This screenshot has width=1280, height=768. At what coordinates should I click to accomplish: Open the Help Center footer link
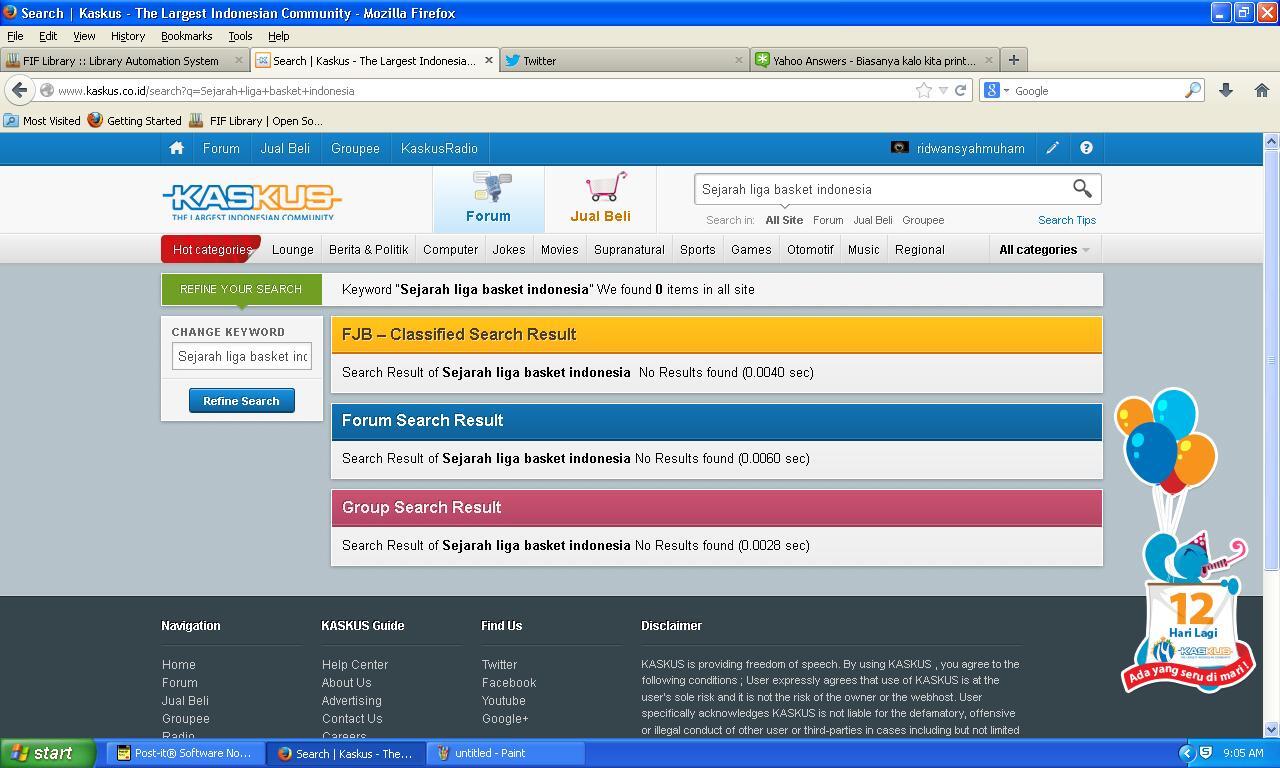click(355, 664)
